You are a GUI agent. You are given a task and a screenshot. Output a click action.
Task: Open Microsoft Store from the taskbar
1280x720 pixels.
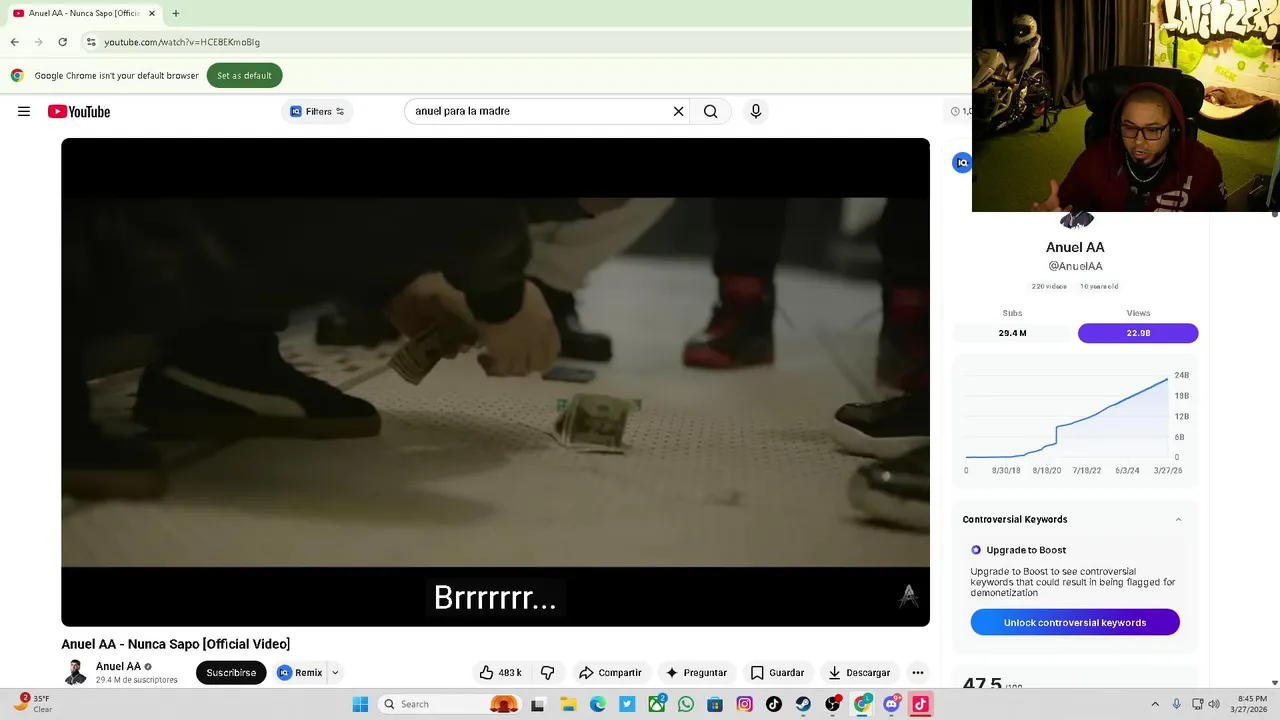(715, 704)
